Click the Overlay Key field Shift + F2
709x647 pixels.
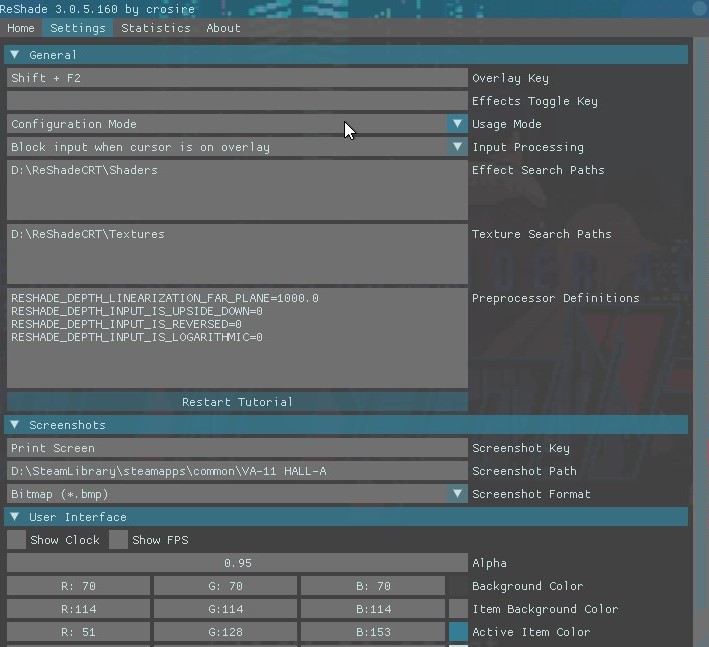(x=237, y=78)
